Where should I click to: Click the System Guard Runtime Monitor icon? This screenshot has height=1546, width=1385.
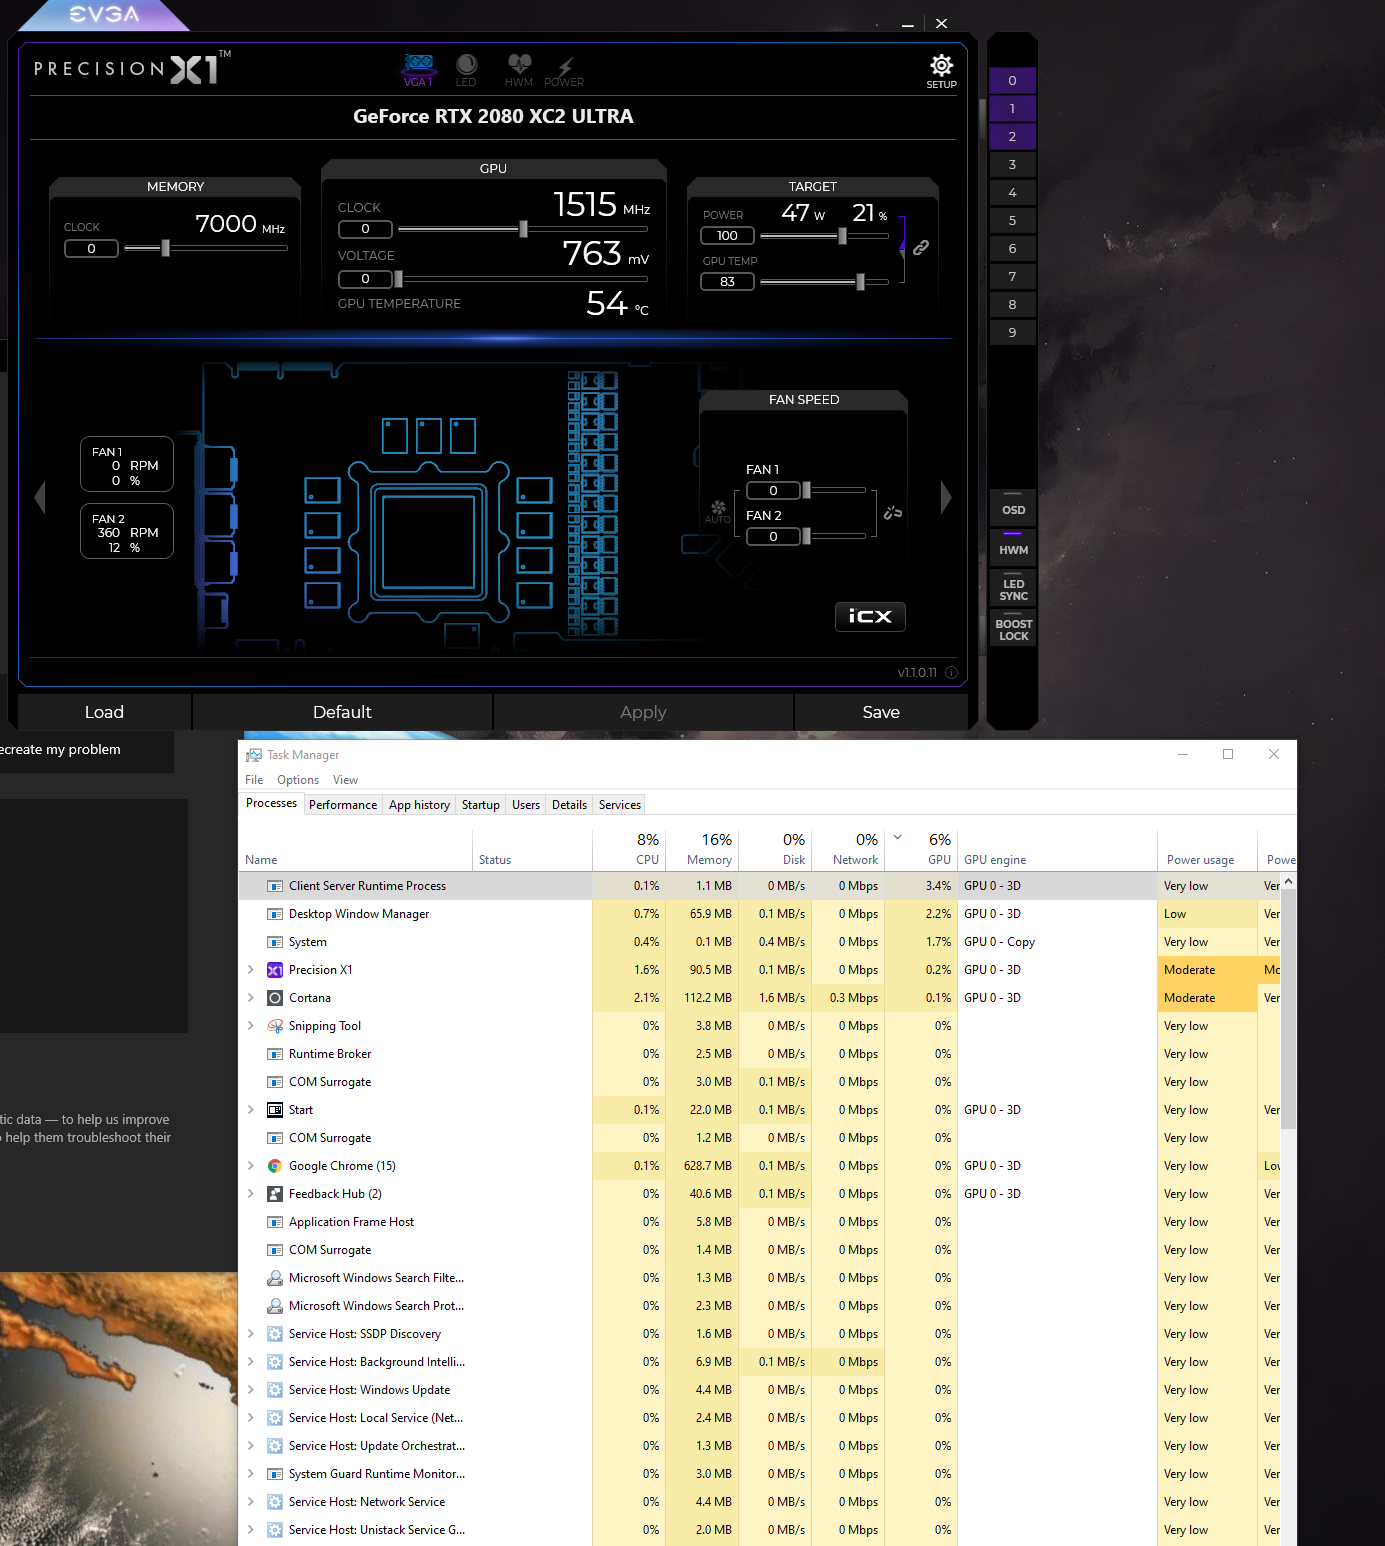tap(275, 1474)
